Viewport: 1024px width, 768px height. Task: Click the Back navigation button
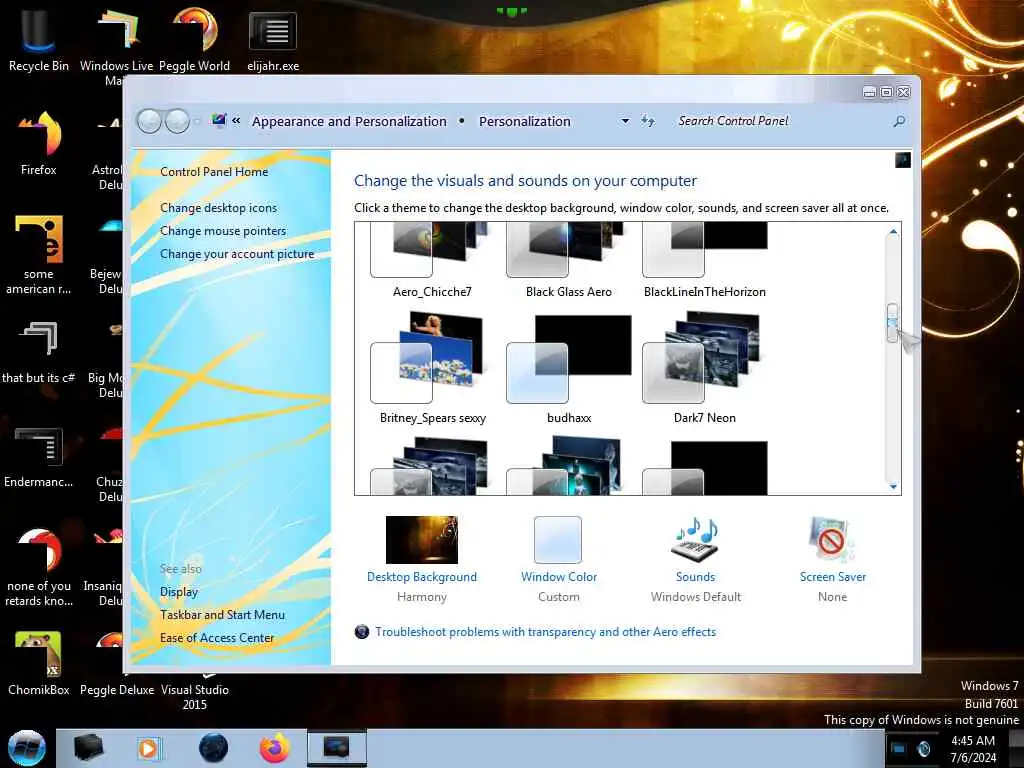point(149,121)
